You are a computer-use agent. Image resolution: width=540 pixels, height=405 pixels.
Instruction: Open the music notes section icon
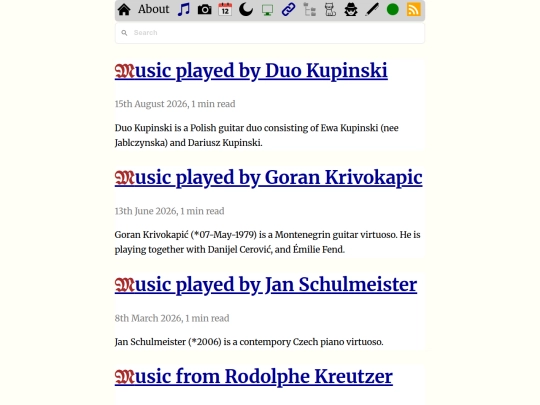point(184,10)
